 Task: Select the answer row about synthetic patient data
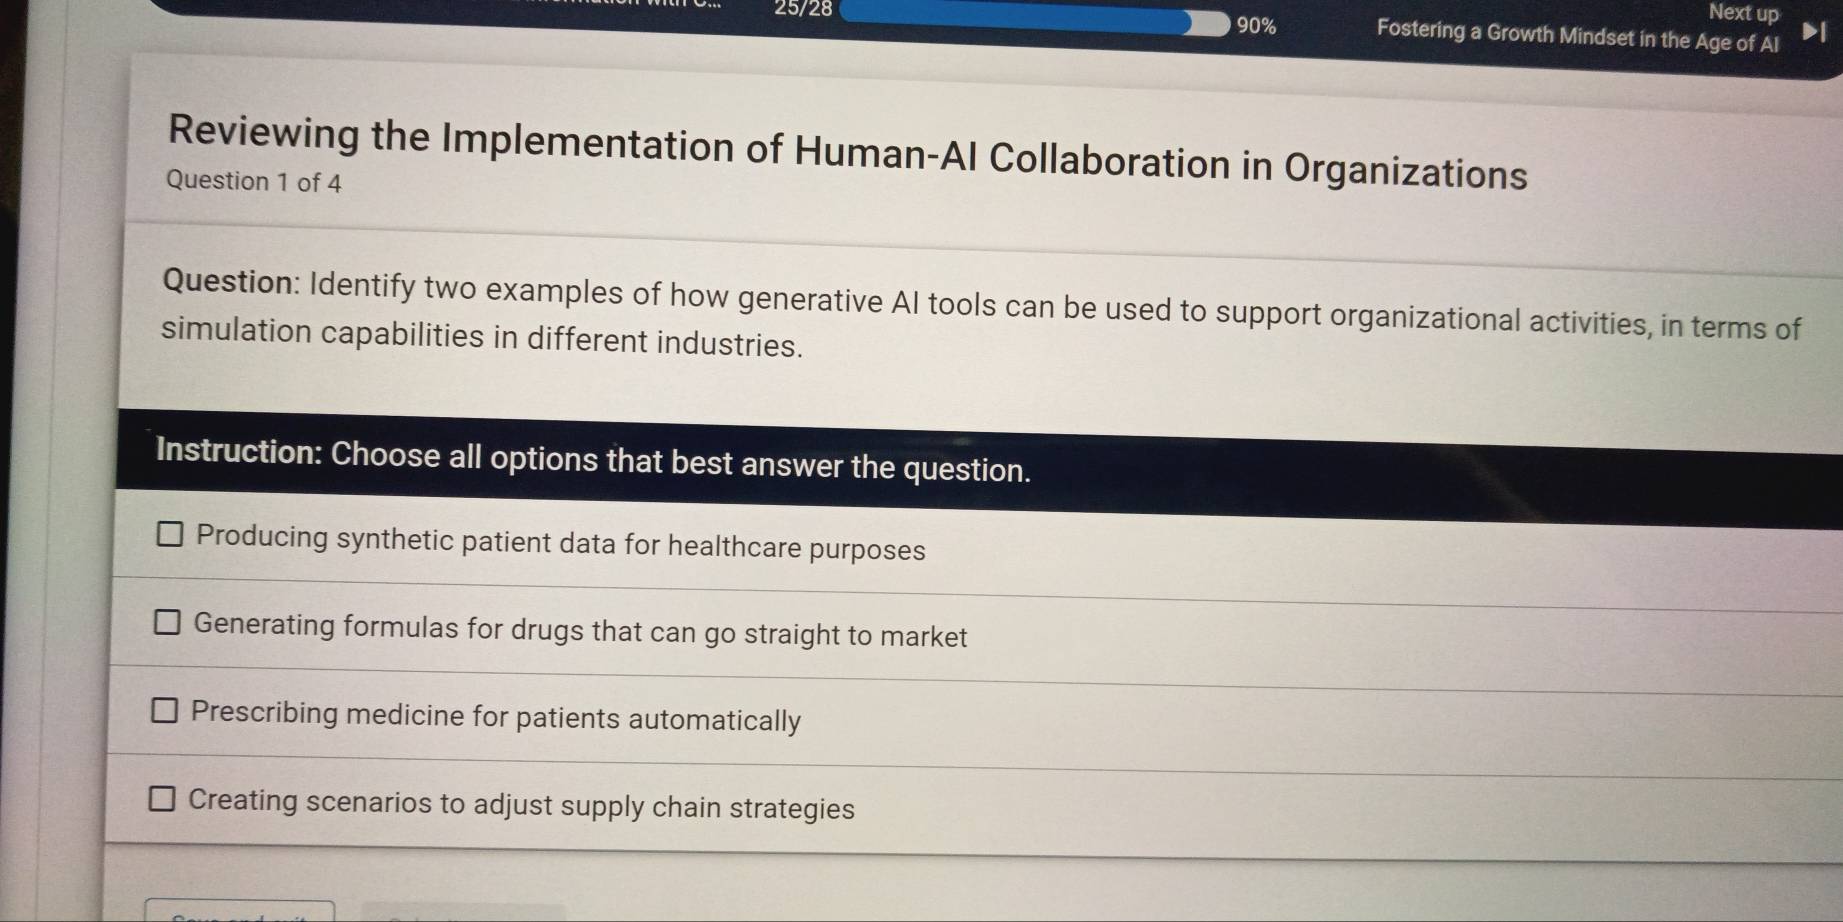pyautogui.click(x=558, y=544)
